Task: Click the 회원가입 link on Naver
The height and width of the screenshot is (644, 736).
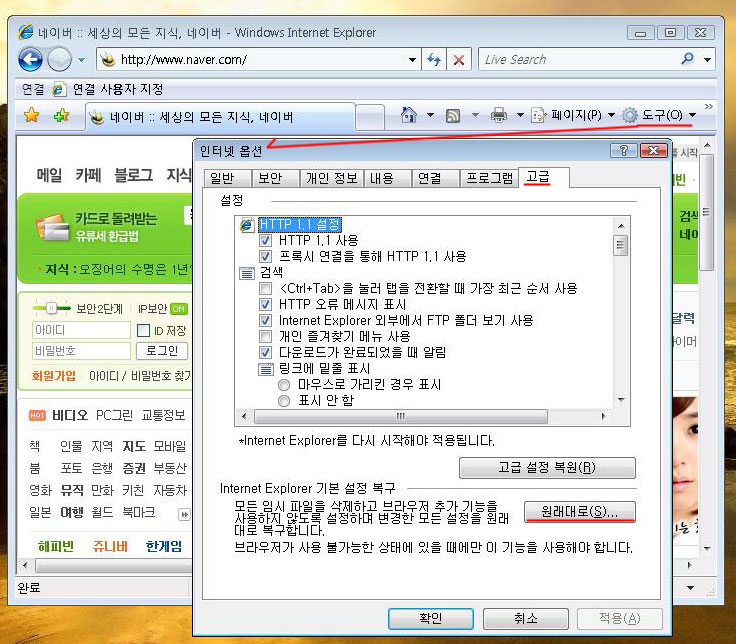Action: (x=54, y=376)
